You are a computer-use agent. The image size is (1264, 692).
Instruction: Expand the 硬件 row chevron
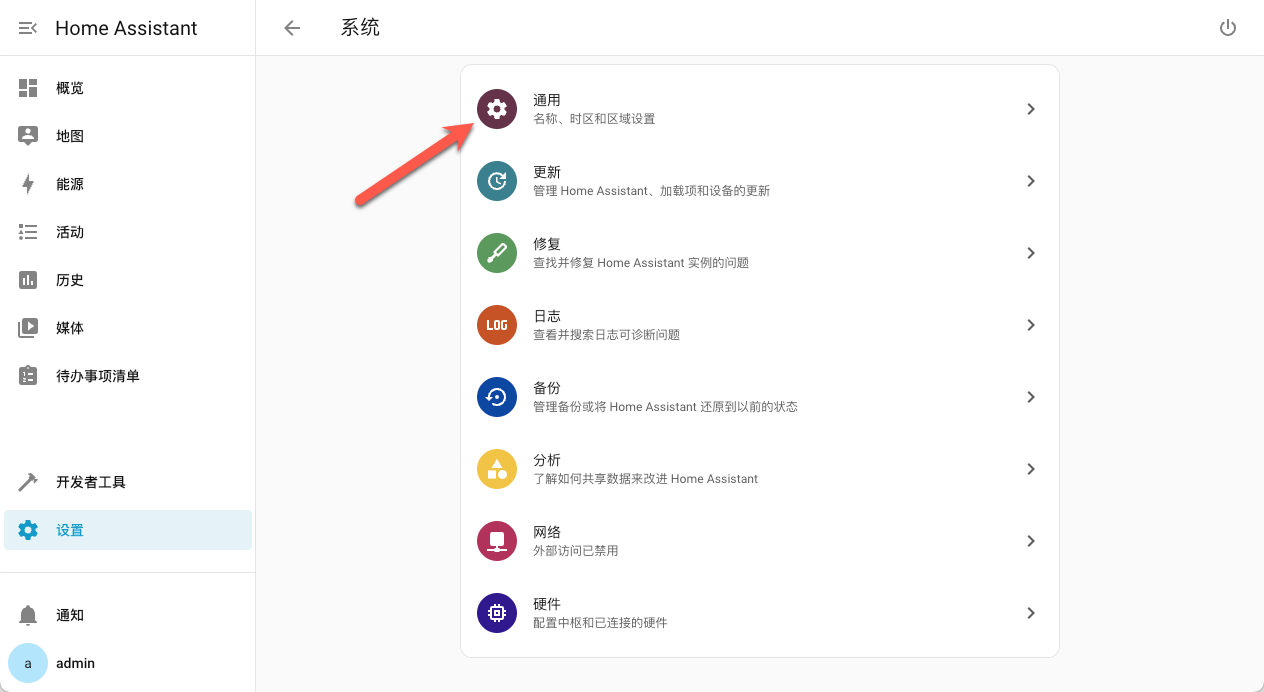coord(1031,613)
